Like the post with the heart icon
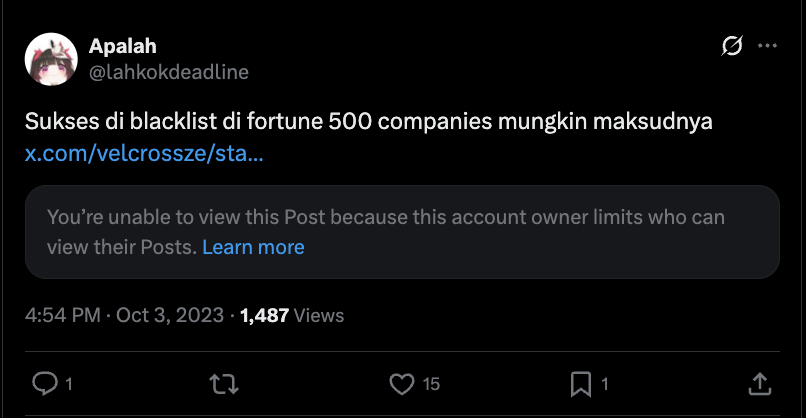Viewport: 806px width, 418px height. [401, 383]
